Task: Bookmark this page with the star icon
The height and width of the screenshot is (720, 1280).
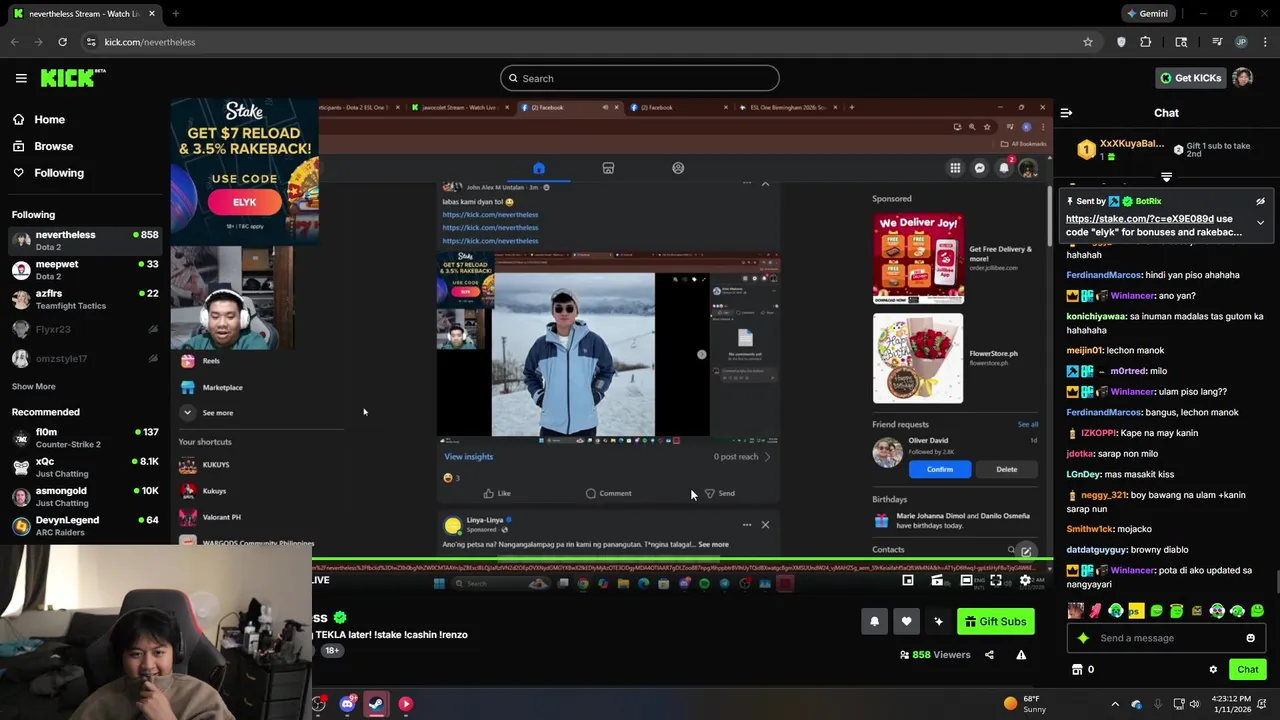Action: [x=1088, y=42]
